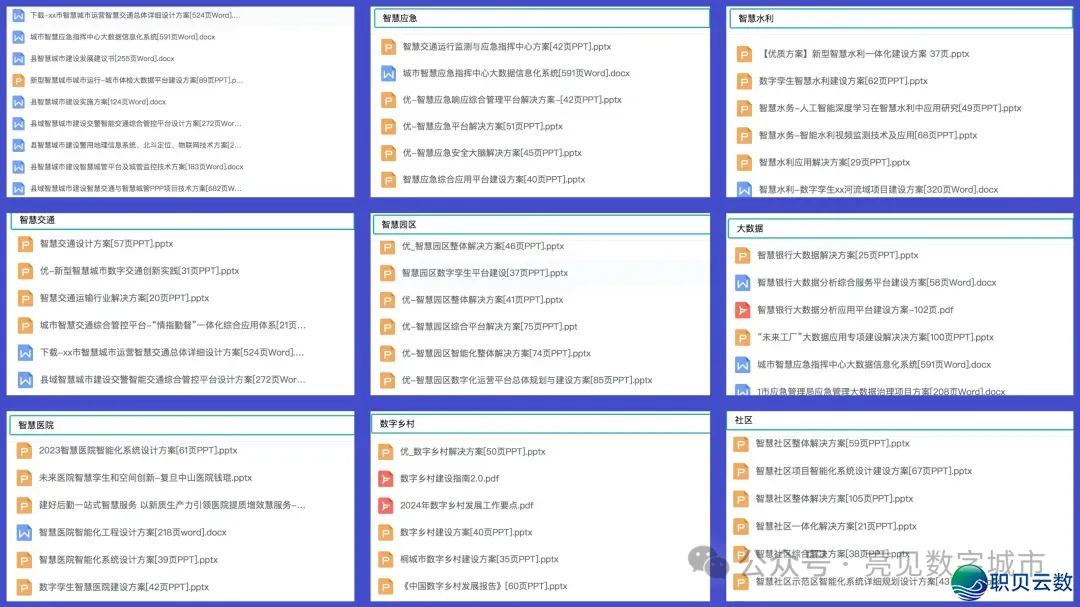This screenshot has height=607, width=1080.
Task: Click PPT icon beside 智慧交通设计方案[57页PPT]
Action: [x=26, y=244]
